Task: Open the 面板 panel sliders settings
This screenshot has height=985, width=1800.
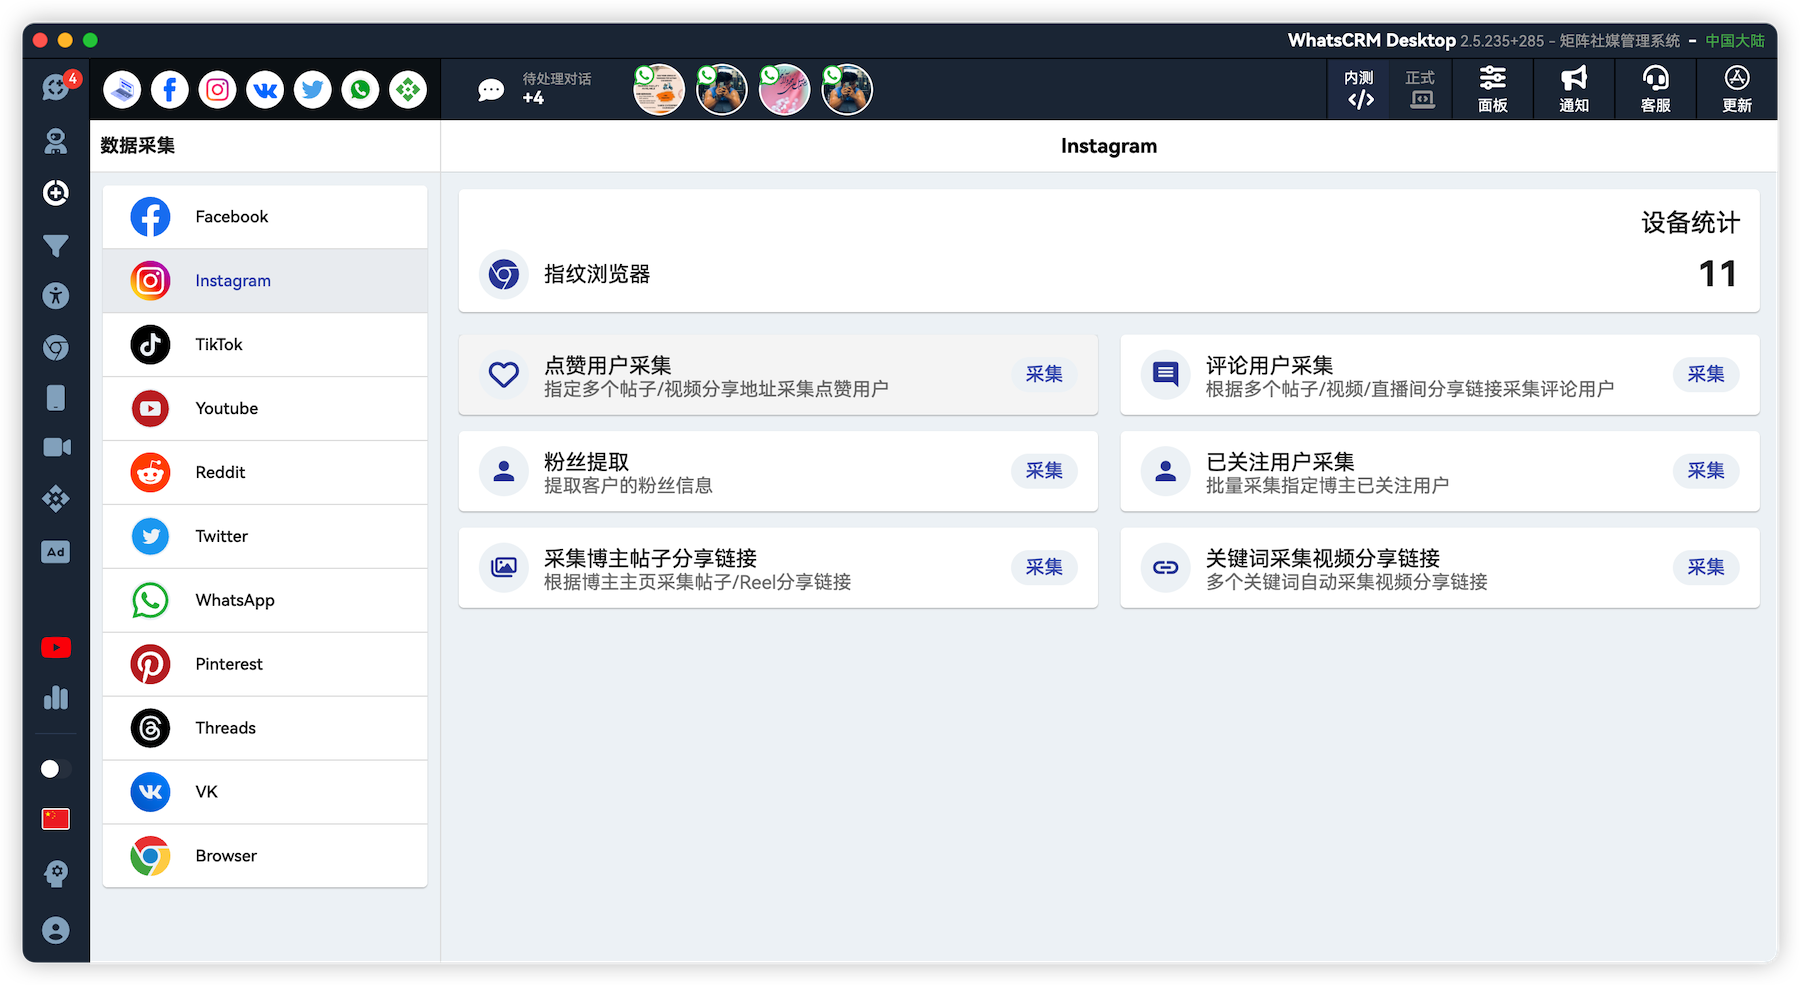Action: click(x=1492, y=89)
